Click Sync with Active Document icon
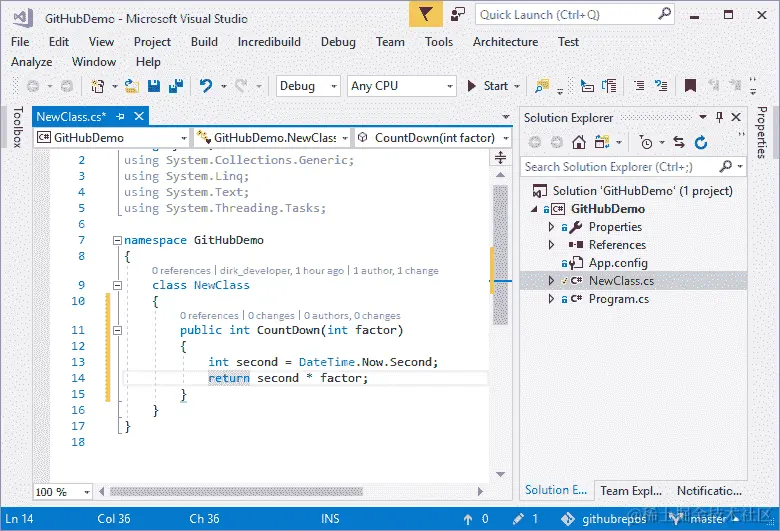 (x=679, y=142)
